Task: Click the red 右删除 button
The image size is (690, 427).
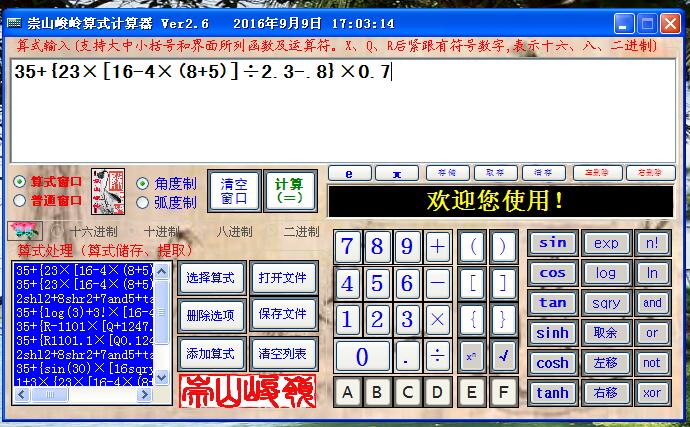Action: 650,173
